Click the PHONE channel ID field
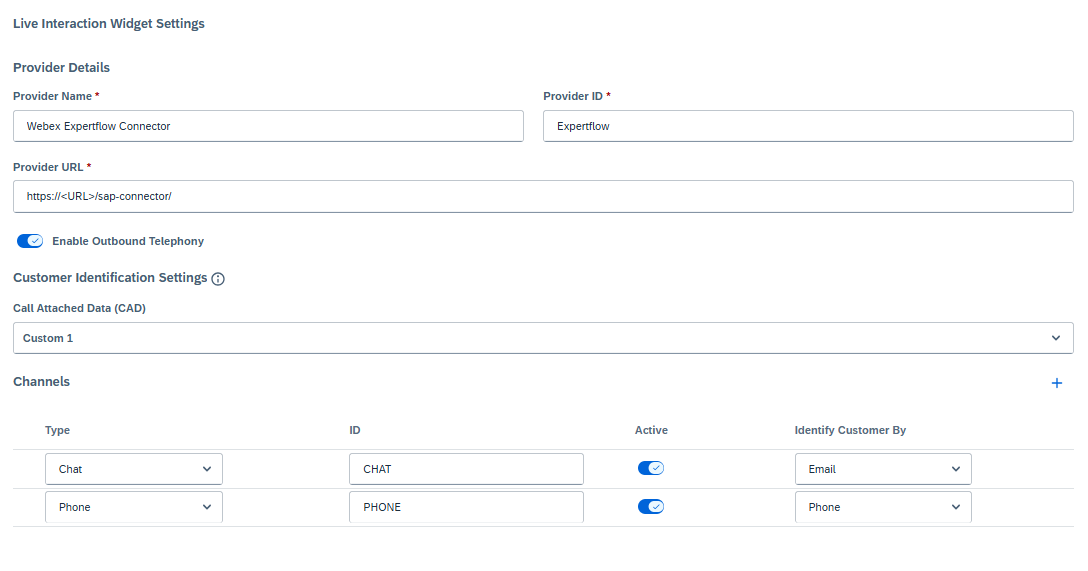1088x571 pixels. click(466, 507)
